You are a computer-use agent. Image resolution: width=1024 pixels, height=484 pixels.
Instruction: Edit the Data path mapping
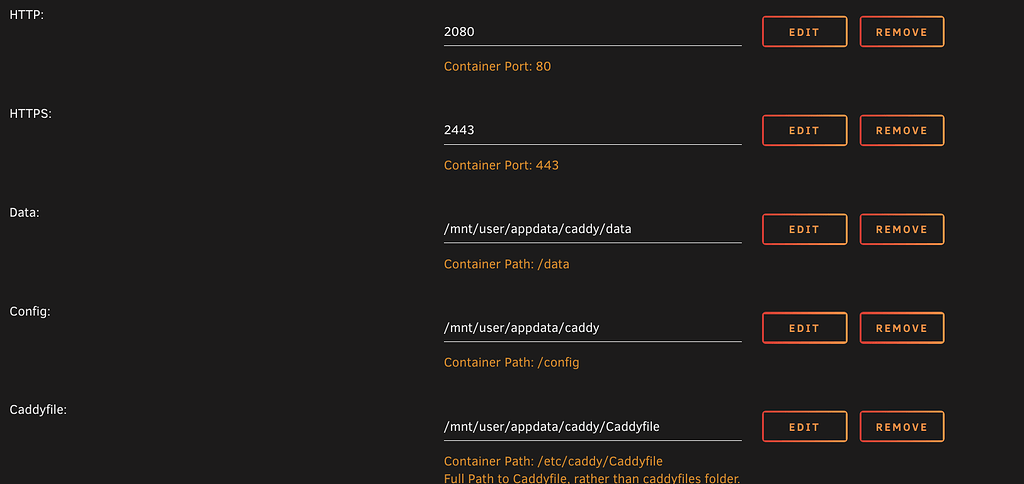tap(804, 229)
